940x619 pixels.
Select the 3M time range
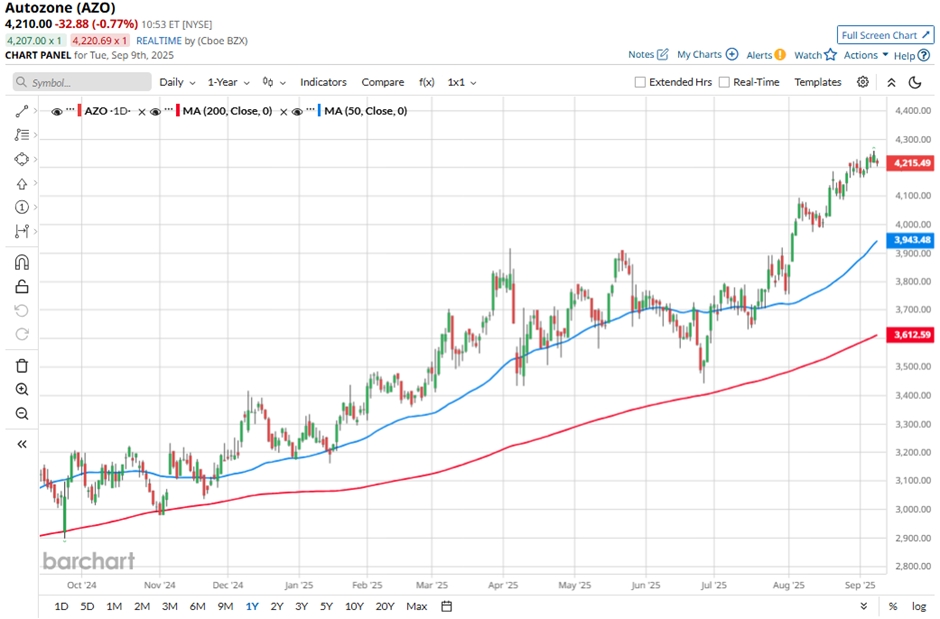[170, 606]
